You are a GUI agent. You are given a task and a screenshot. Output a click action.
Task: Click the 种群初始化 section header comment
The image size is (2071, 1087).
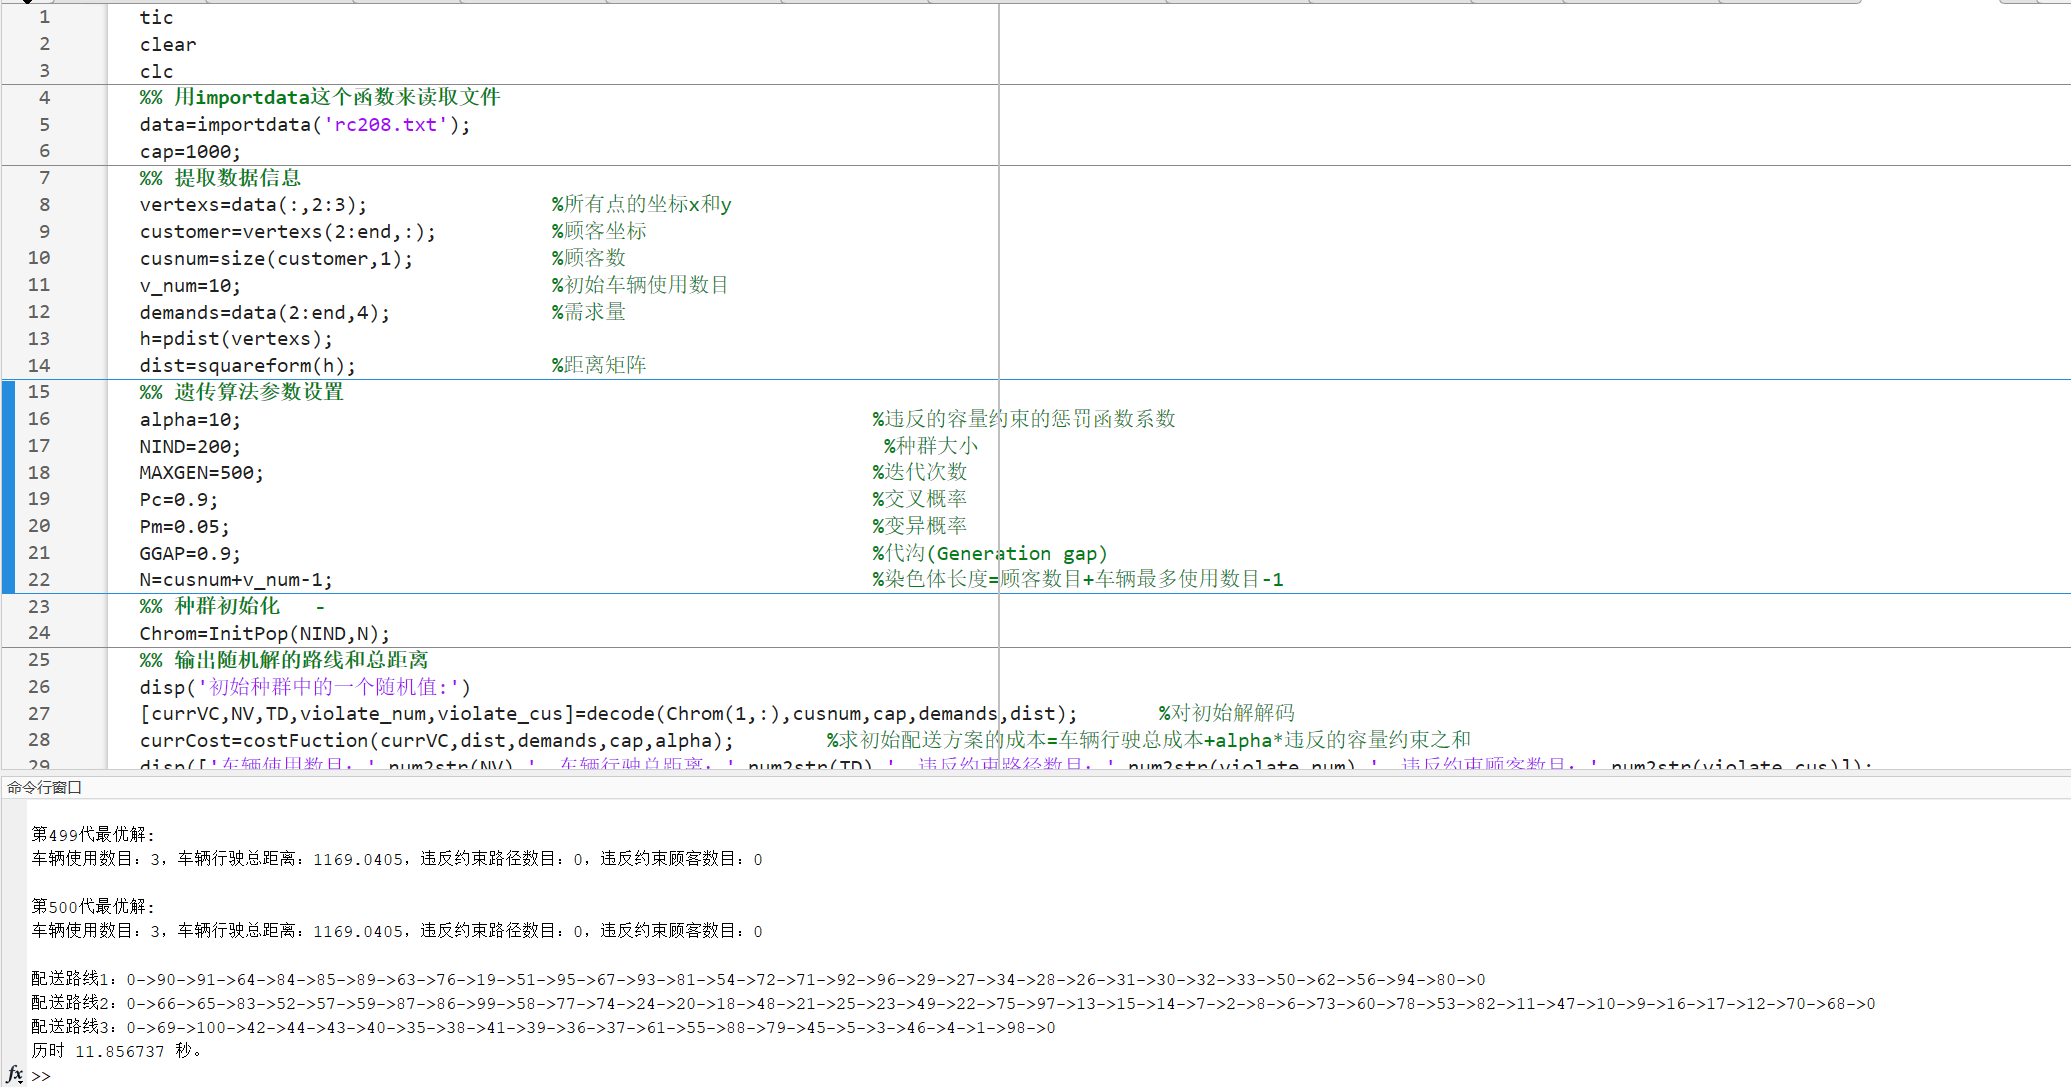click(x=227, y=606)
